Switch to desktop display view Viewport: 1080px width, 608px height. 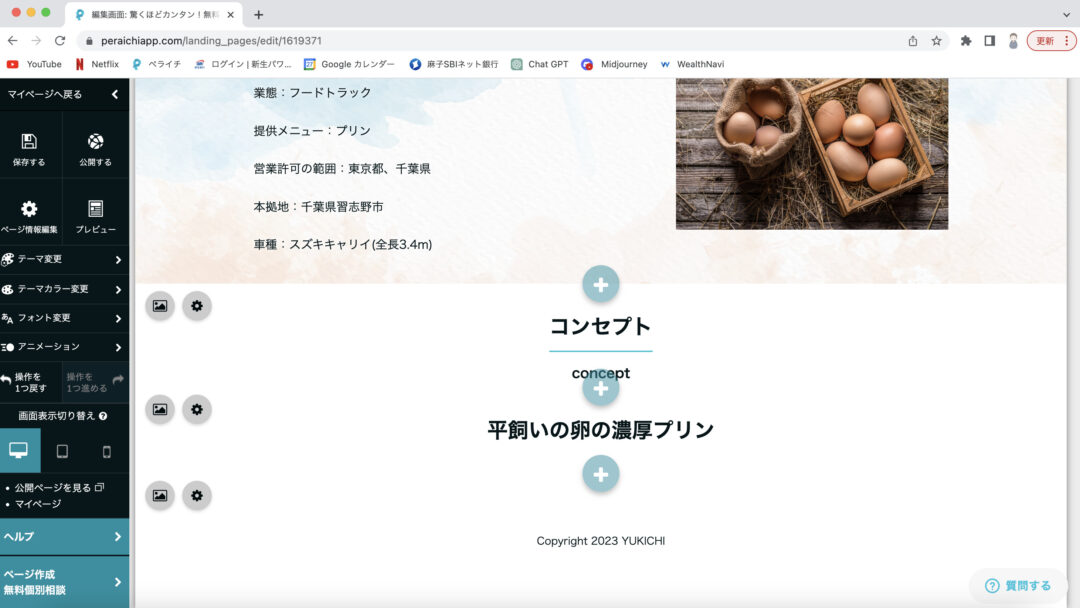click(x=19, y=451)
